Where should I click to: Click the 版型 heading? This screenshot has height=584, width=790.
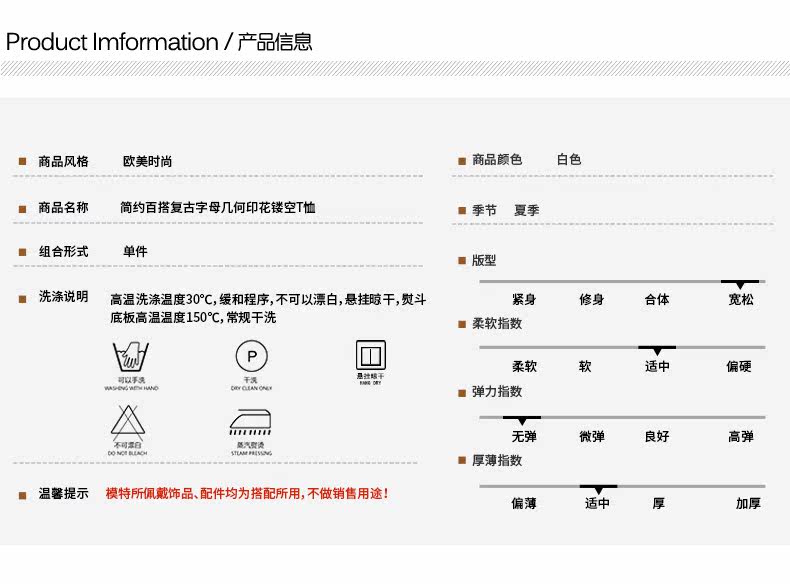click(x=484, y=261)
